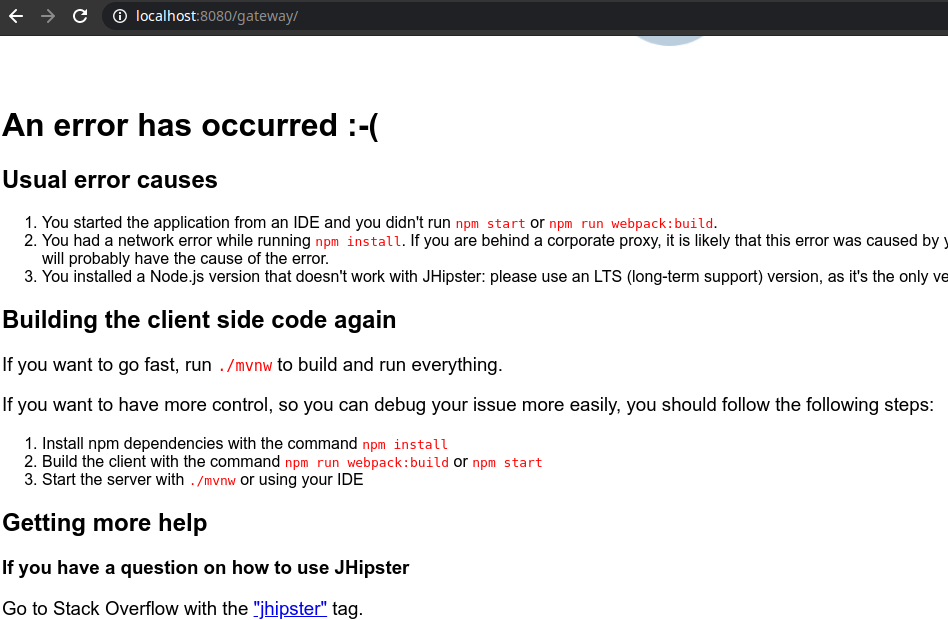Click 'If you want to have more control' paragraph
Screen dimensions: 948x620
click(x=468, y=405)
